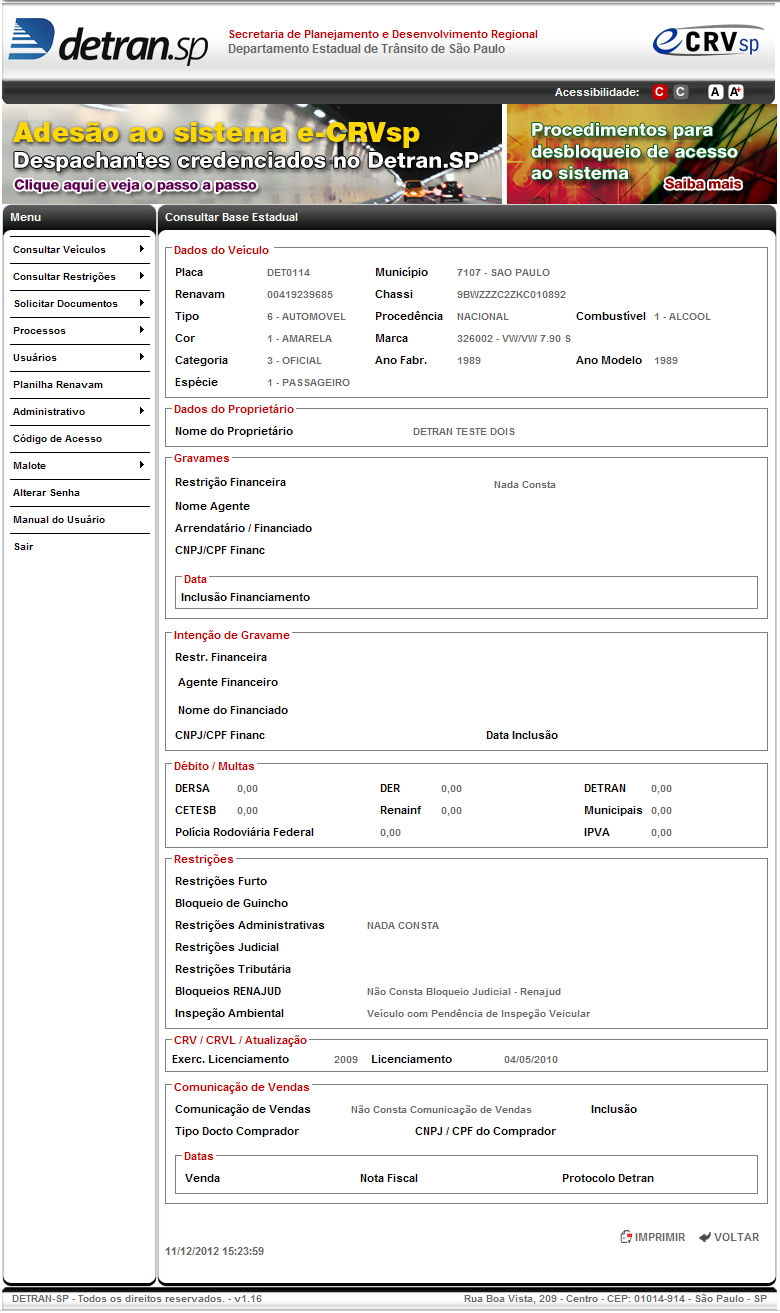Click the detran.sp logo
The image size is (780, 1313).
[108, 42]
